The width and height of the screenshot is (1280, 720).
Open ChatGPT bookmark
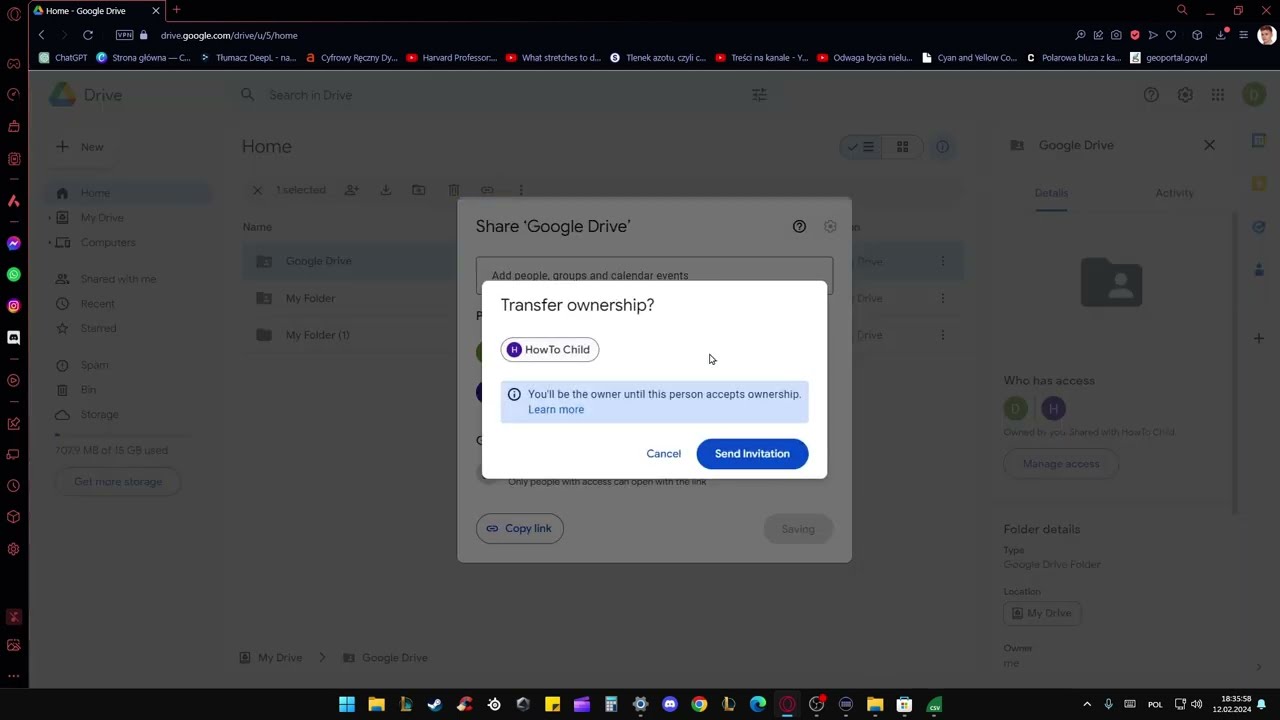tap(63, 58)
